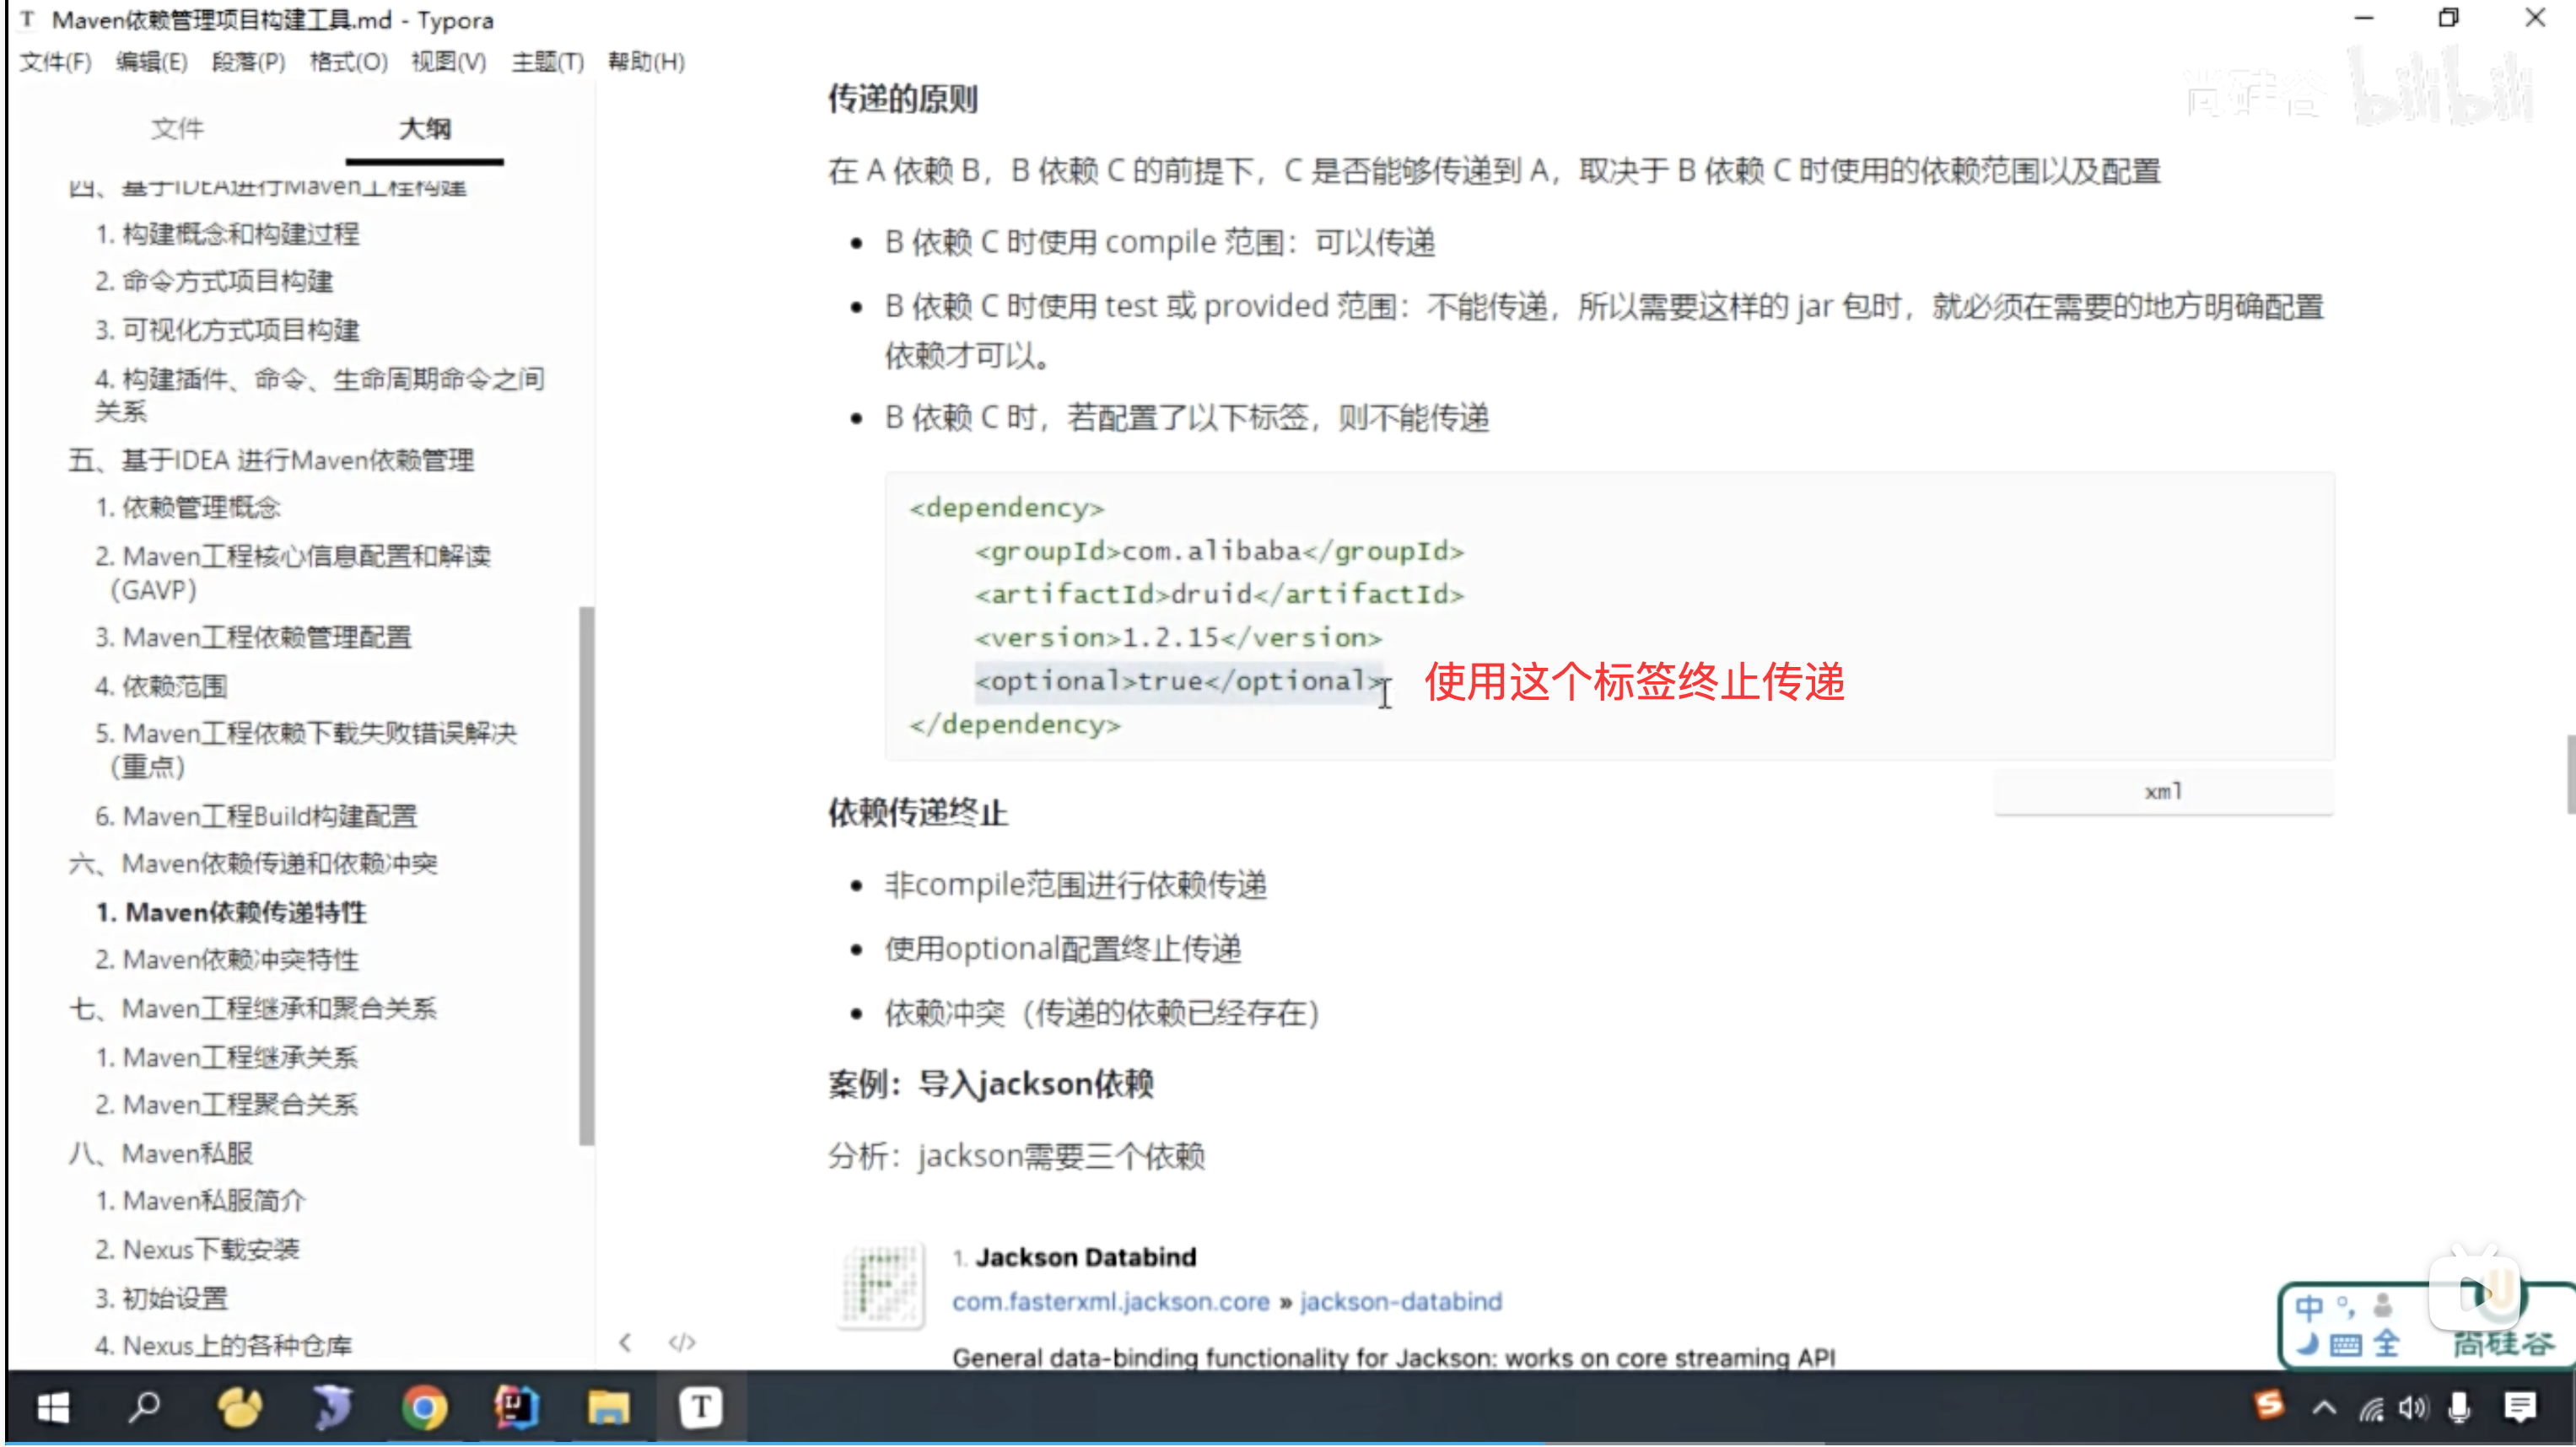Switch to the 文件 sidebar tab
Viewport: 2576px width, 1447px height.
click(x=177, y=129)
